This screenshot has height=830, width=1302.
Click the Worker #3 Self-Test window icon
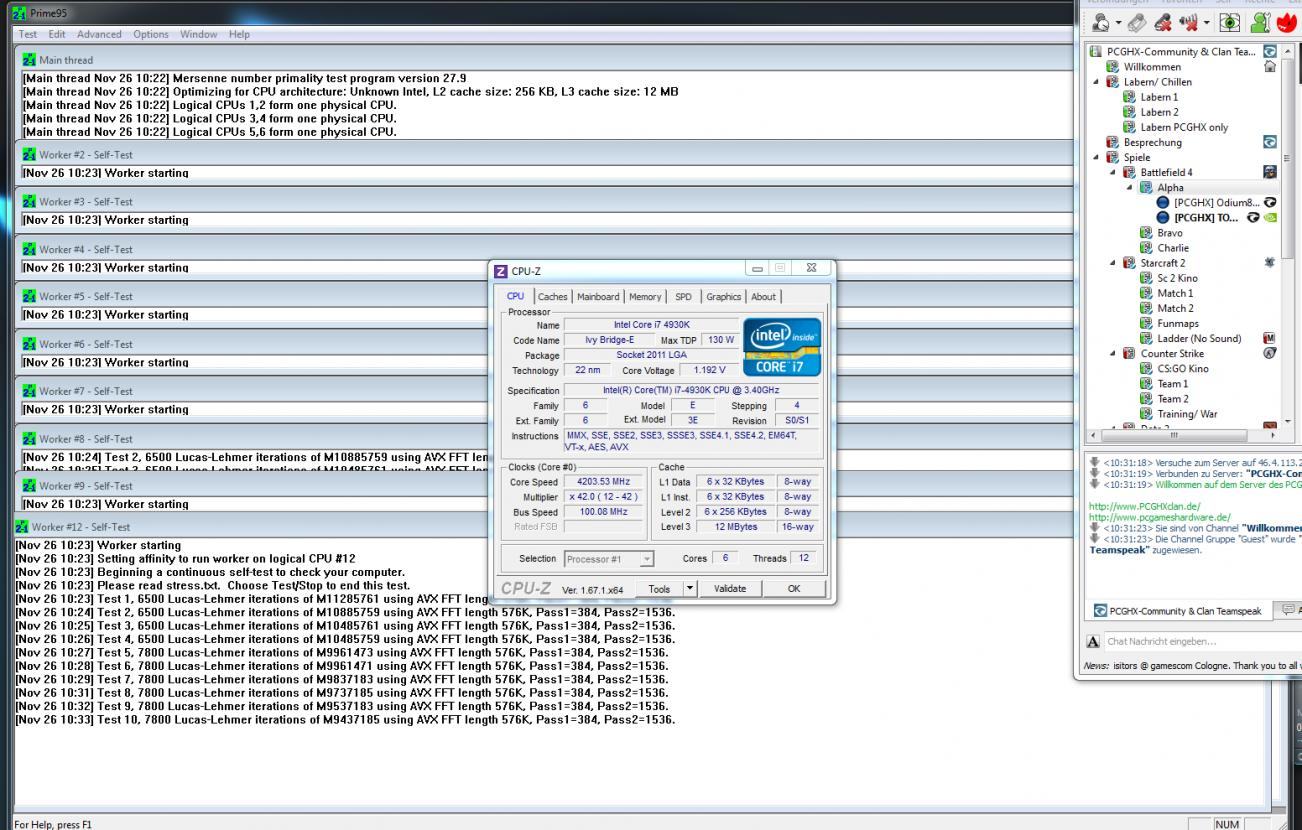[x=29, y=202]
